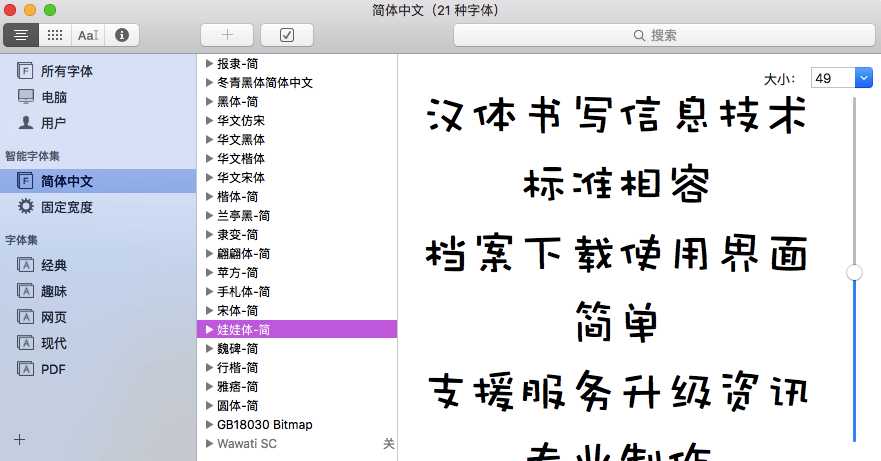
Task: Switch to custom text preview mode
Action: pyautogui.click(x=88, y=35)
